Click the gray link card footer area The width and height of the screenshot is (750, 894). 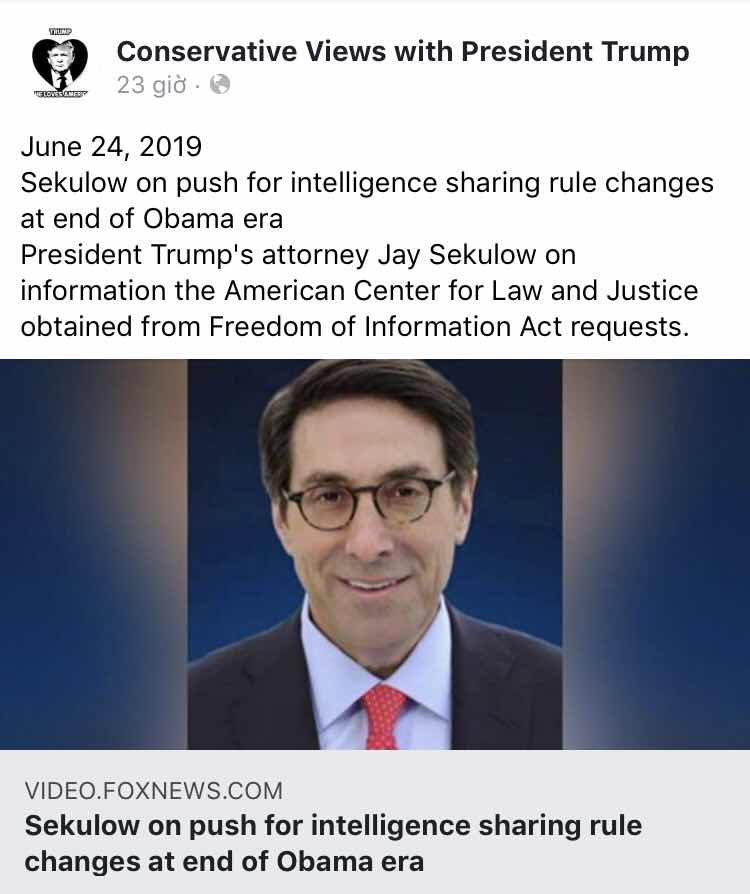click(x=375, y=822)
